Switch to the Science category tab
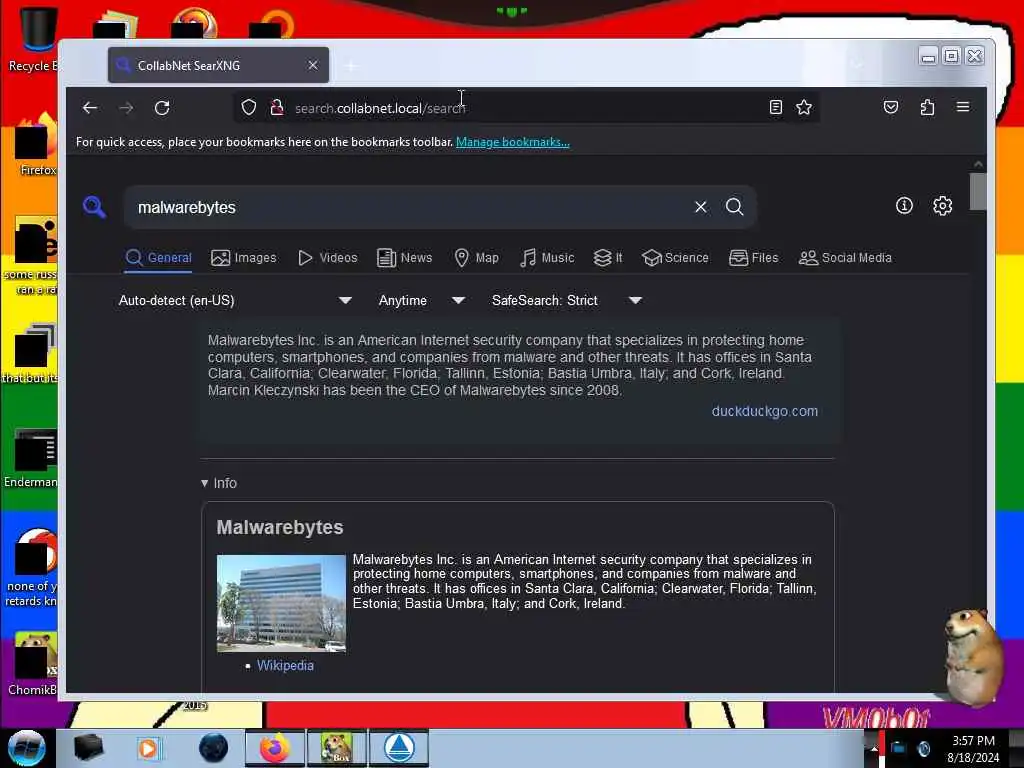This screenshot has height=768, width=1024. (675, 258)
